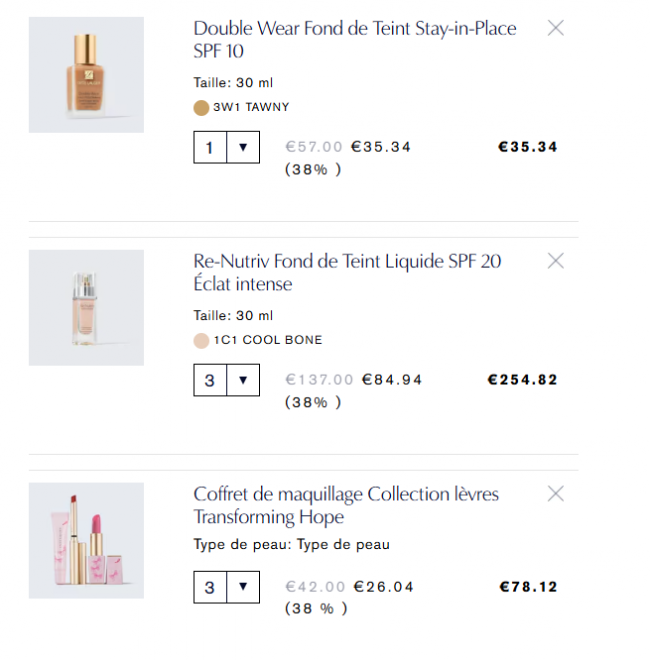The height and width of the screenshot is (660, 650).
Task: View Re-Nutriv foundation bottle image
Action: 86,308
